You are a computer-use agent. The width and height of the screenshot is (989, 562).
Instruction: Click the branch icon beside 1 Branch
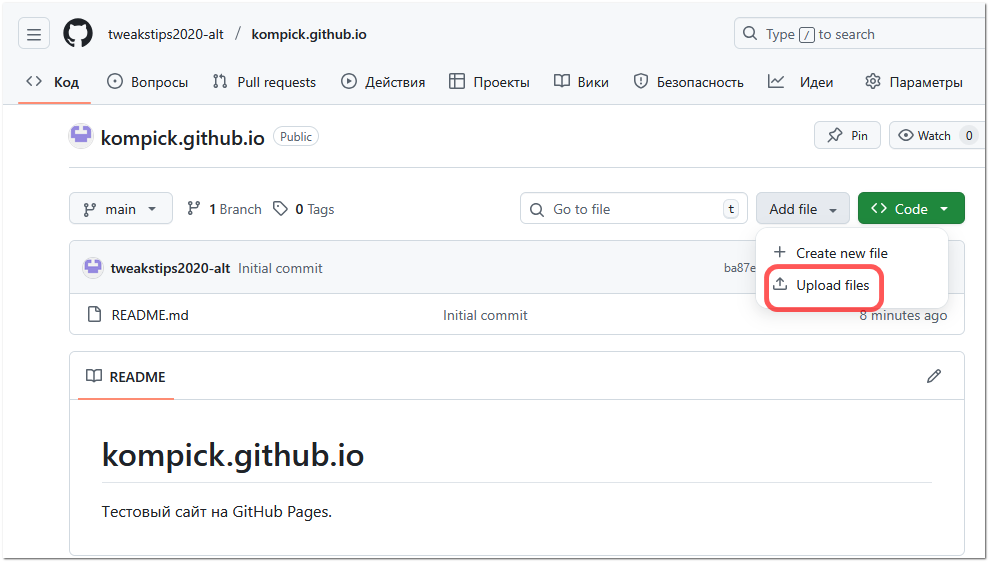click(194, 208)
